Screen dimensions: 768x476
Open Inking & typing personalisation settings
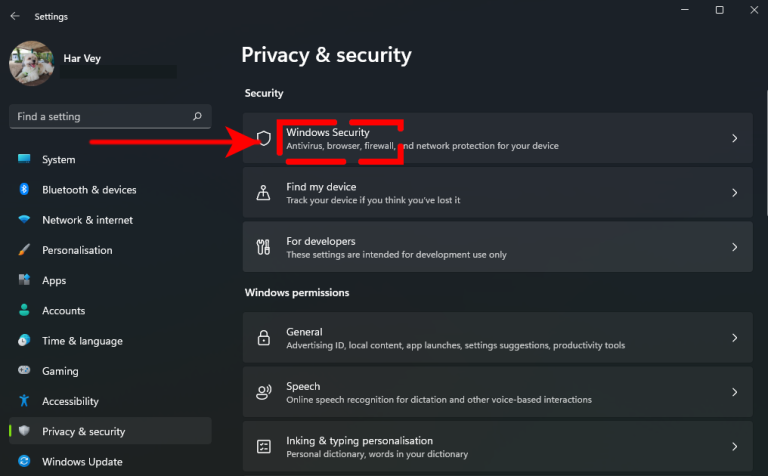[498, 446]
